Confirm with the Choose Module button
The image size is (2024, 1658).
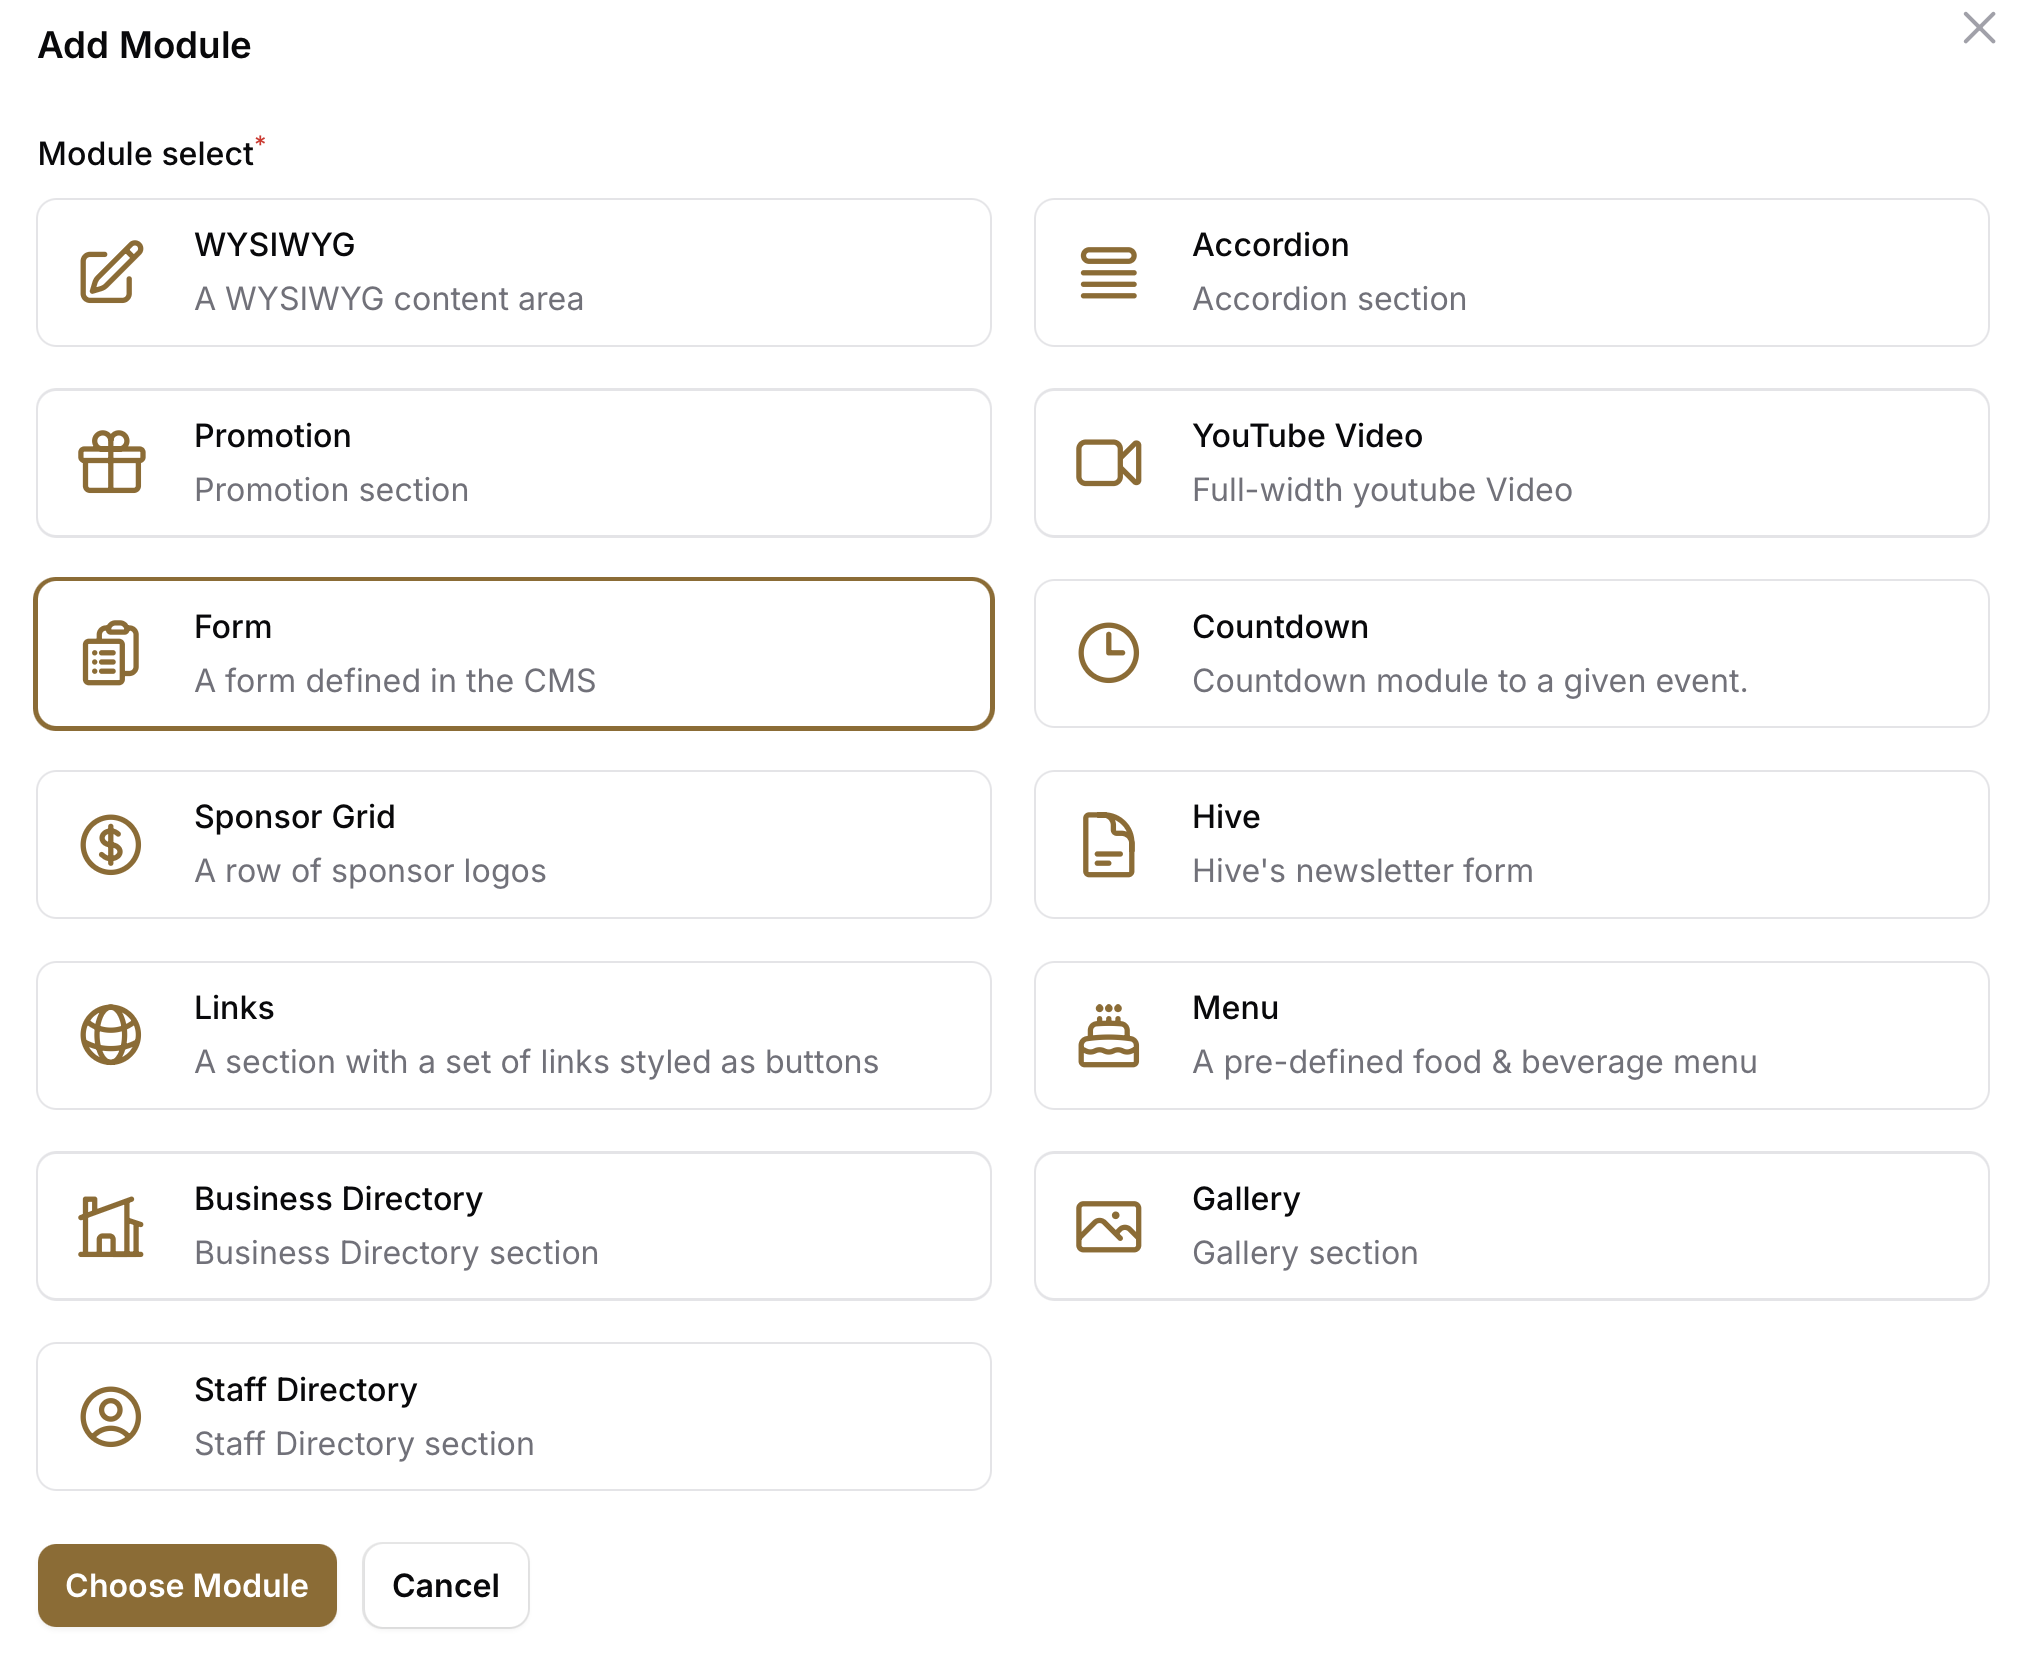[187, 1585]
